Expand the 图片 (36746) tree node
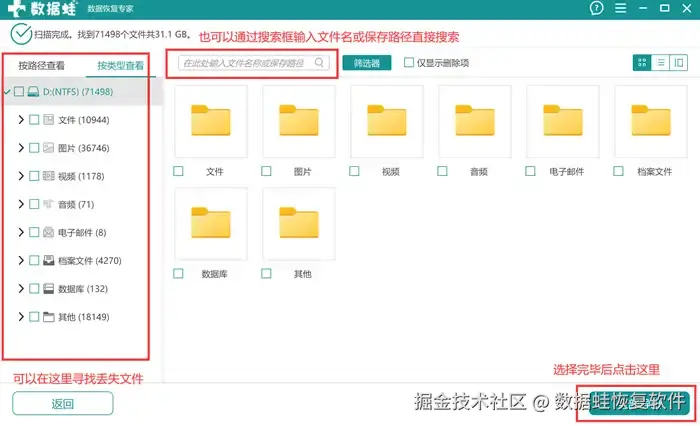700x426 pixels. pos(21,148)
